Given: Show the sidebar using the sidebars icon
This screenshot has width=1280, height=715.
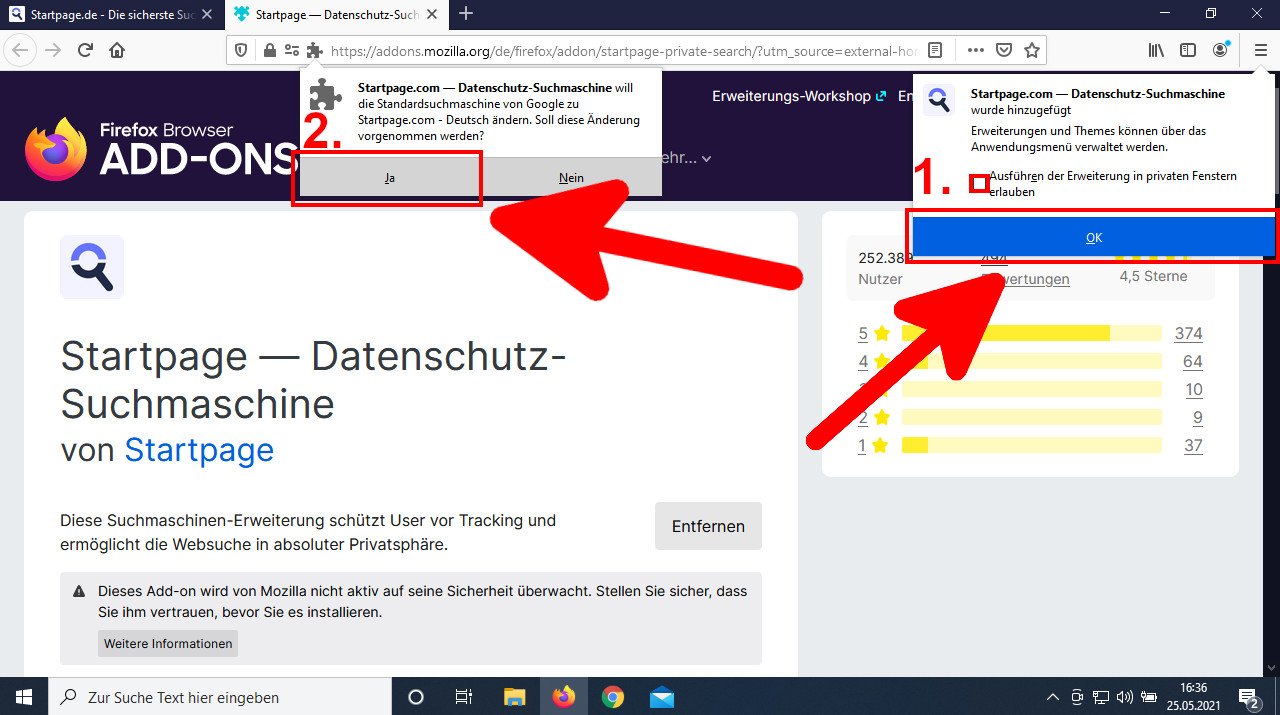Looking at the screenshot, I should pyautogui.click(x=1188, y=50).
